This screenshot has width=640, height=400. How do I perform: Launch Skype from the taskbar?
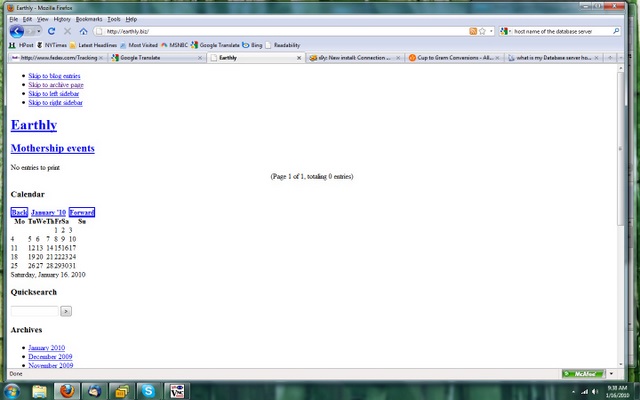point(148,391)
